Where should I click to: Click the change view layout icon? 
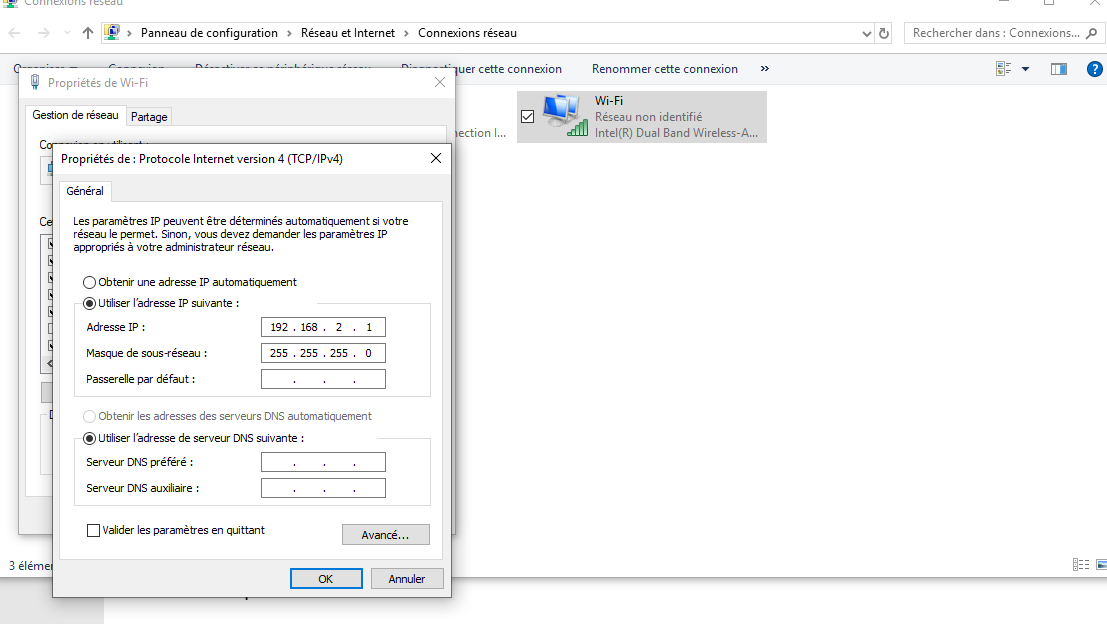pyautogui.click(x=1004, y=69)
